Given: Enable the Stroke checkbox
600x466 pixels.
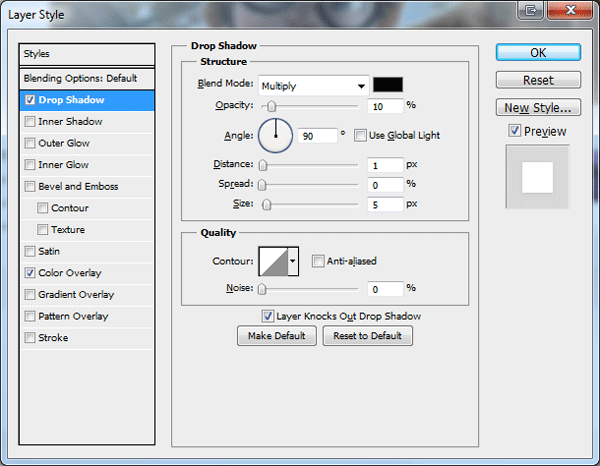Looking at the screenshot, I should [x=30, y=338].
